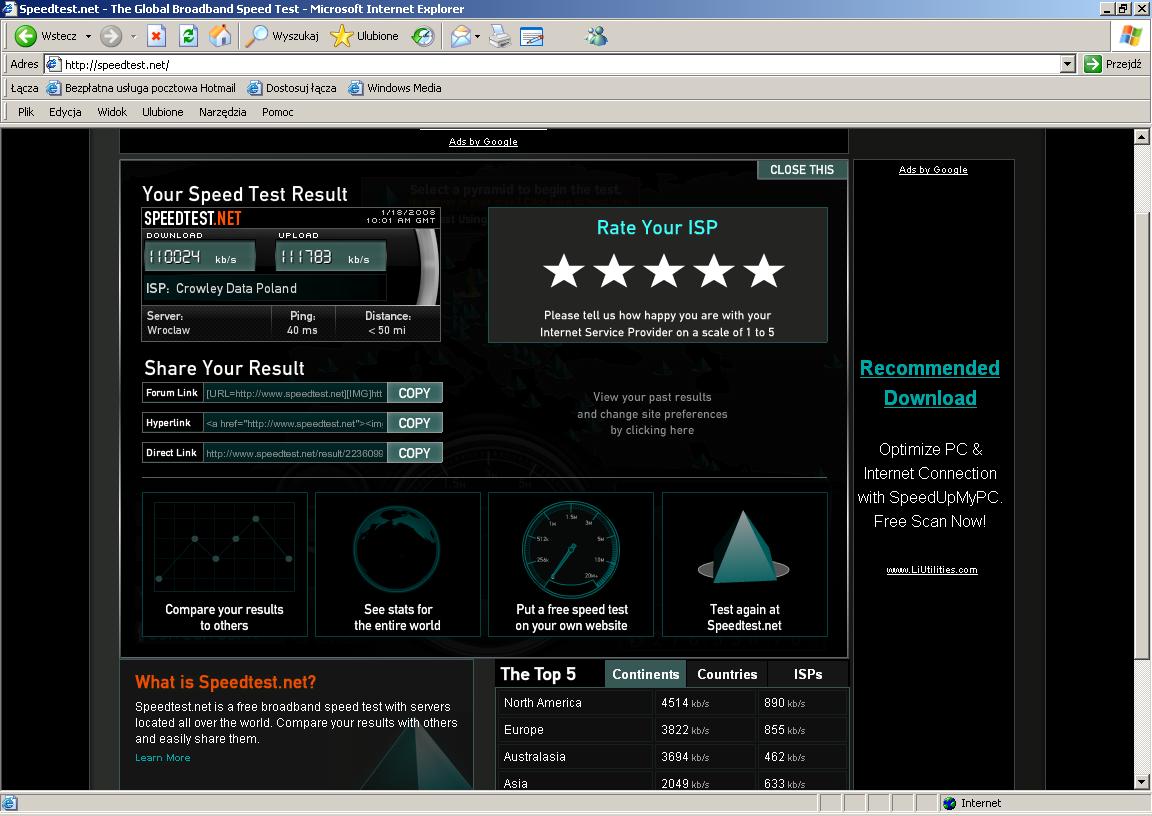Refresh the page with the green arrows icon
The width and height of the screenshot is (1152, 816).
188,36
